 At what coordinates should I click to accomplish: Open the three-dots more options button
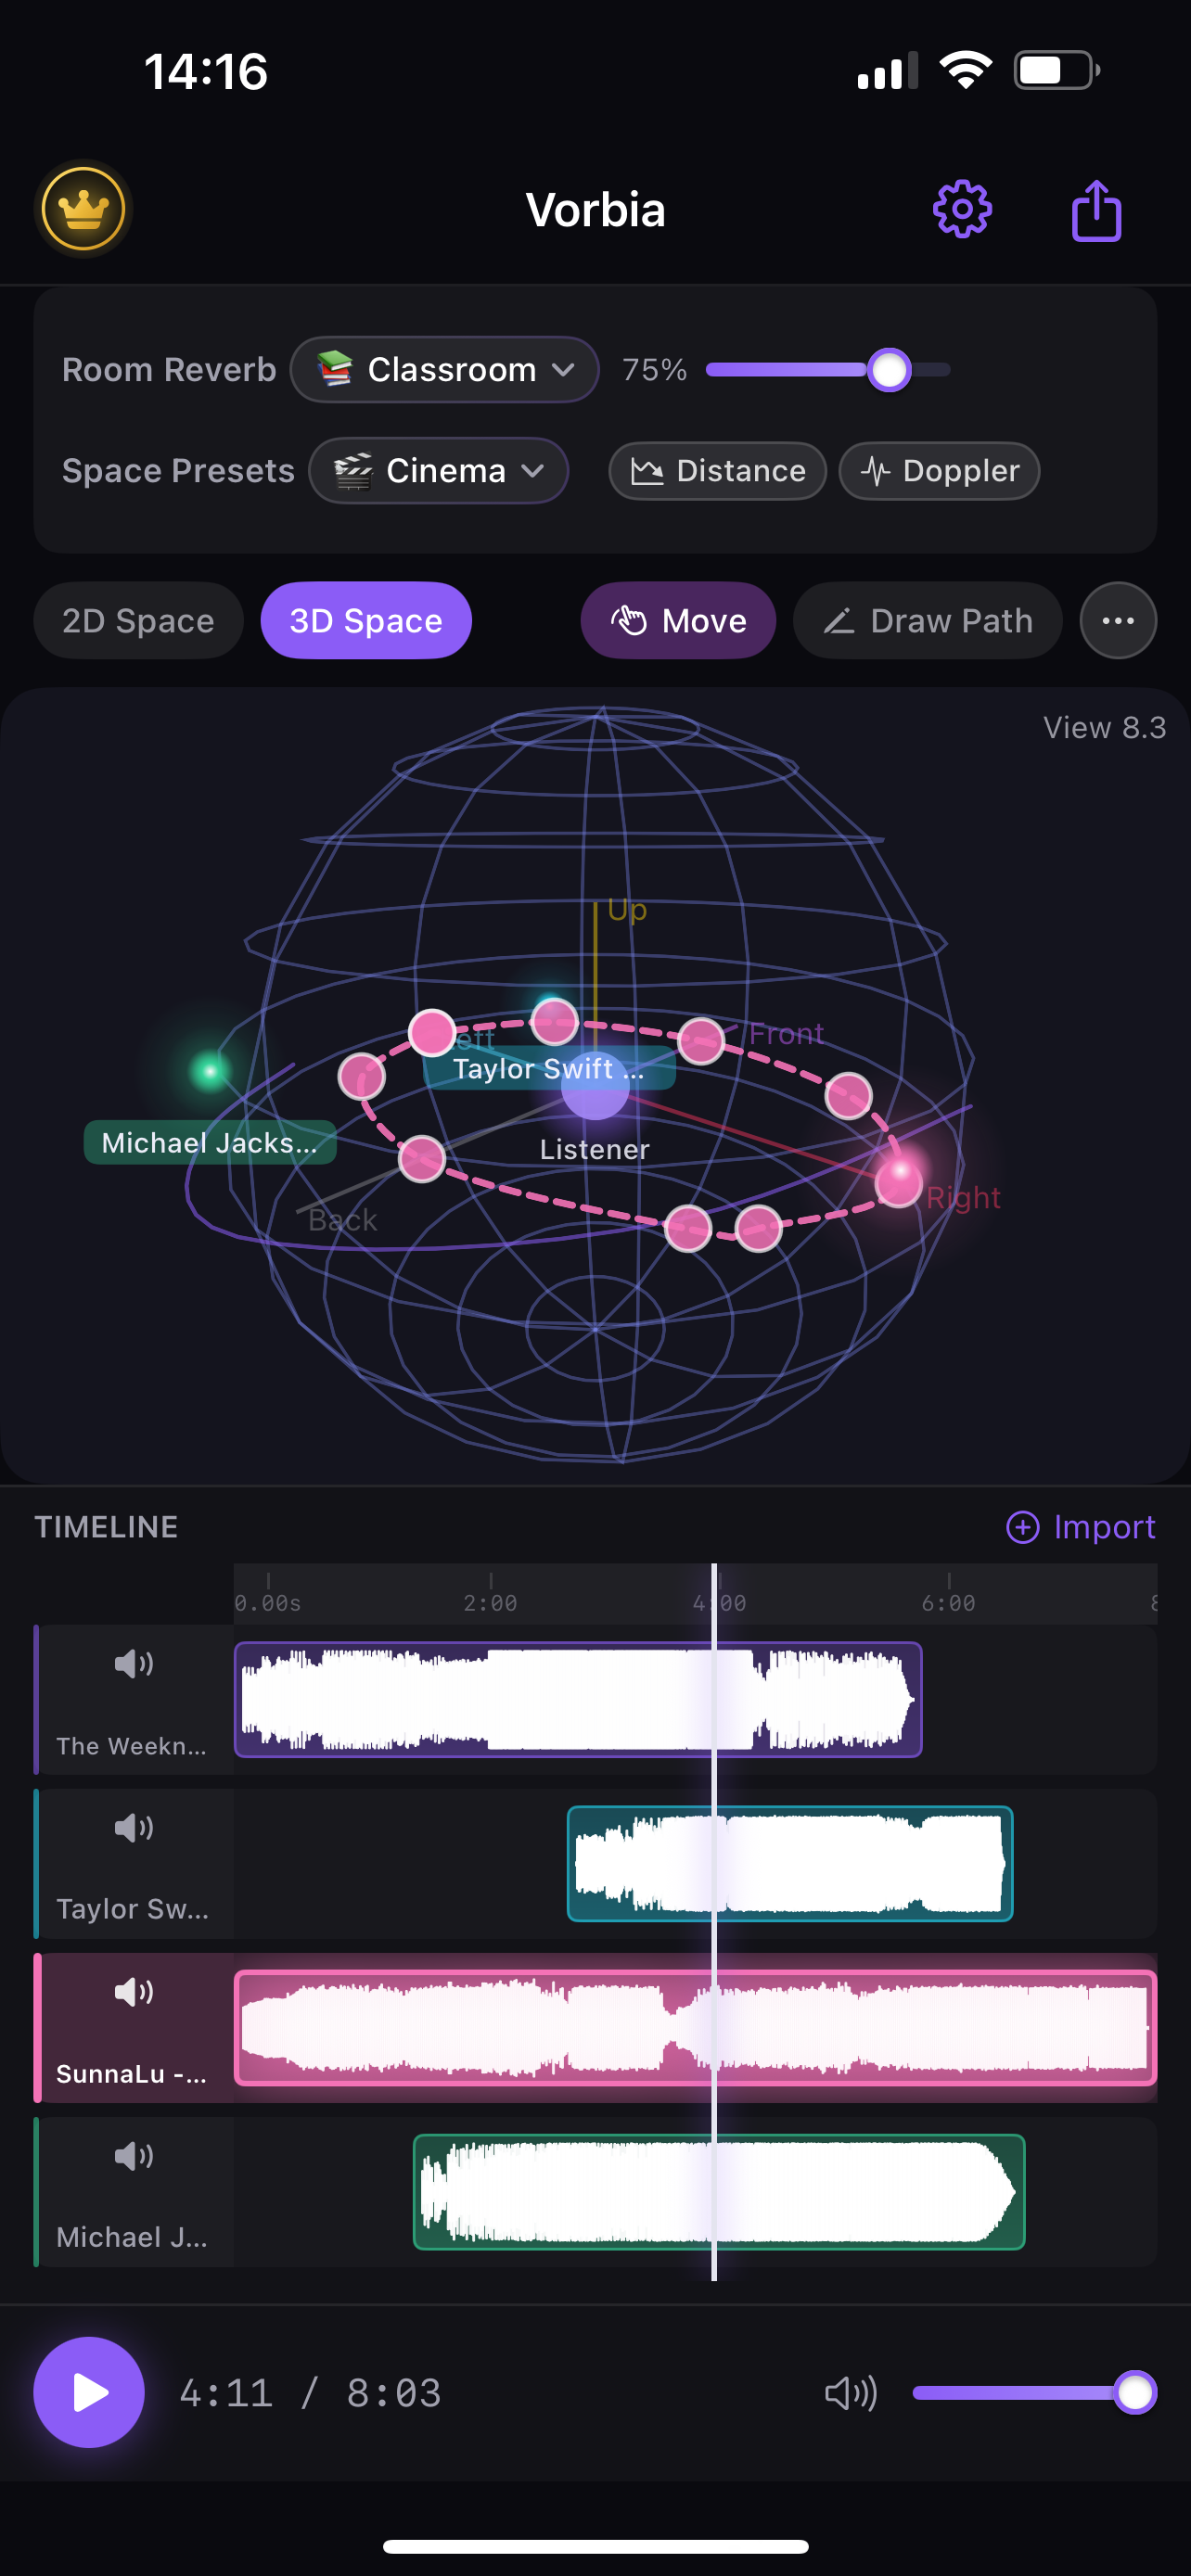click(x=1118, y=620)
